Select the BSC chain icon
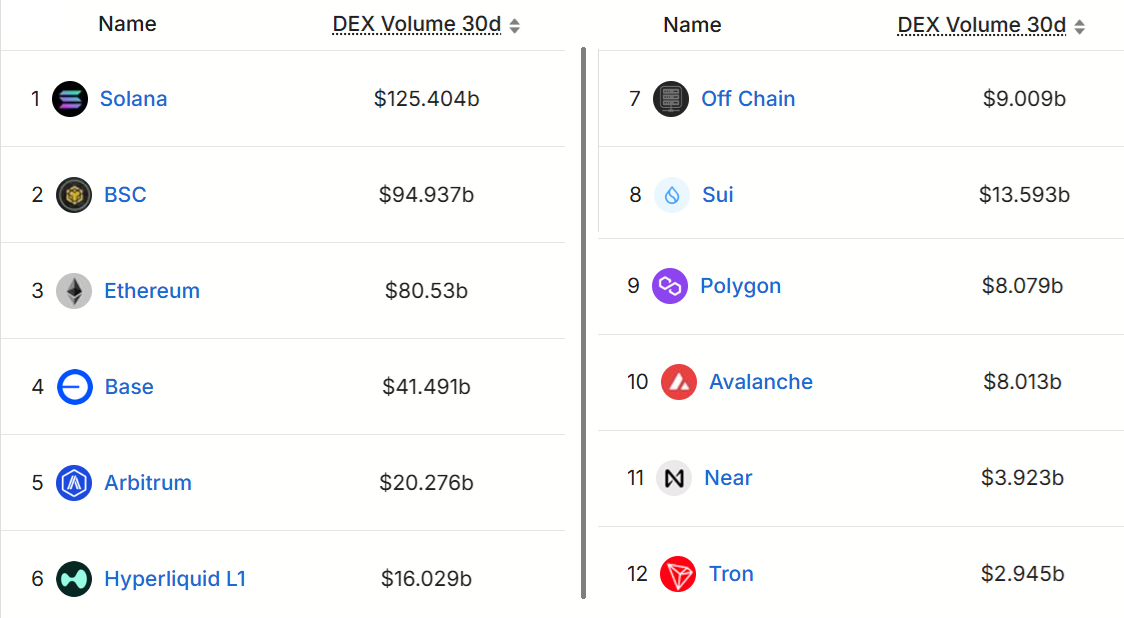Viewport: 1124px width, 618px height. (x=72, y=195)
